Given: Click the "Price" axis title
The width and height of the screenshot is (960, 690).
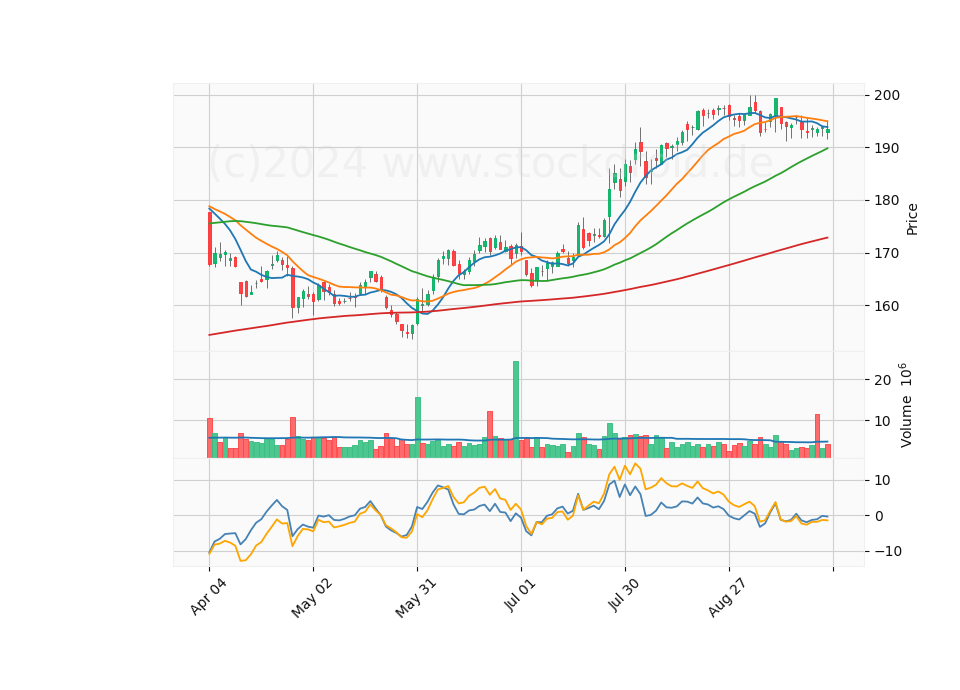Looking at the screenshot, I should pos(912,219).
